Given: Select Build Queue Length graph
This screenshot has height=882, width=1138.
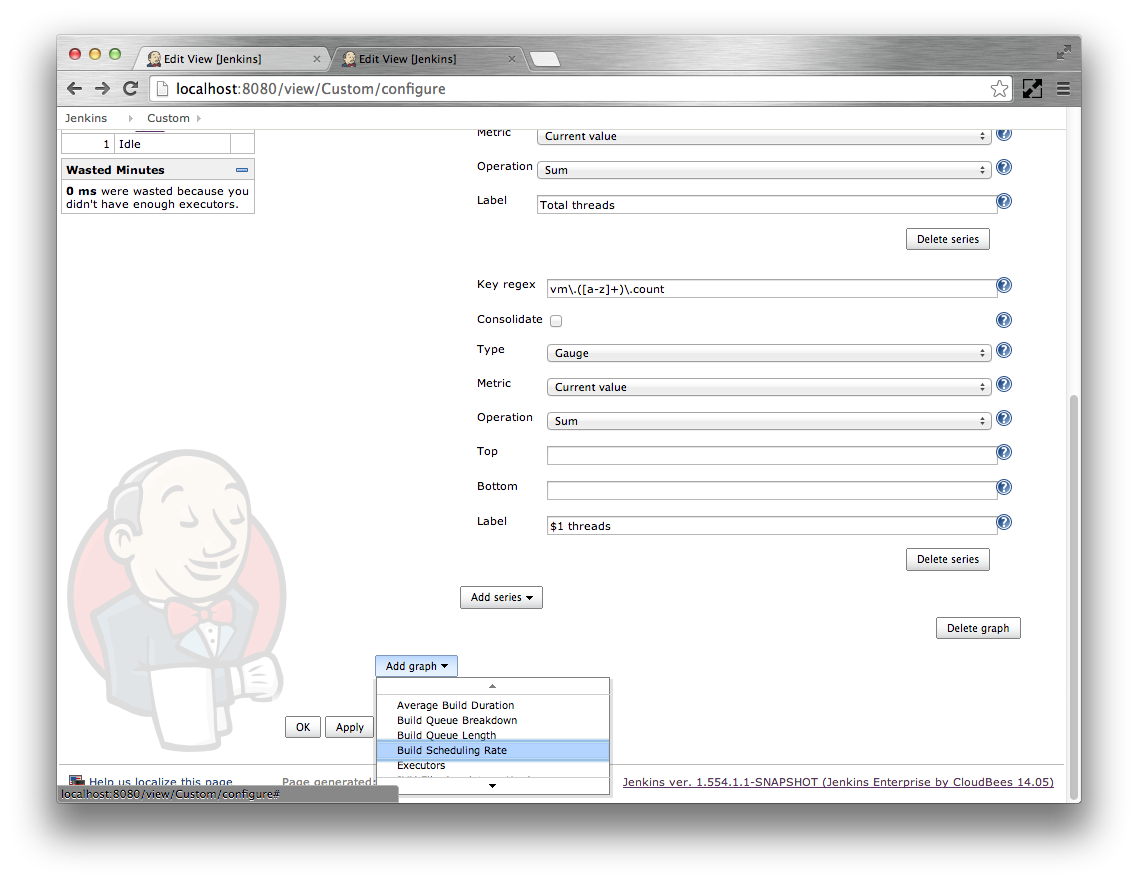Looking at the screenshot, I should tap(446, 735).
